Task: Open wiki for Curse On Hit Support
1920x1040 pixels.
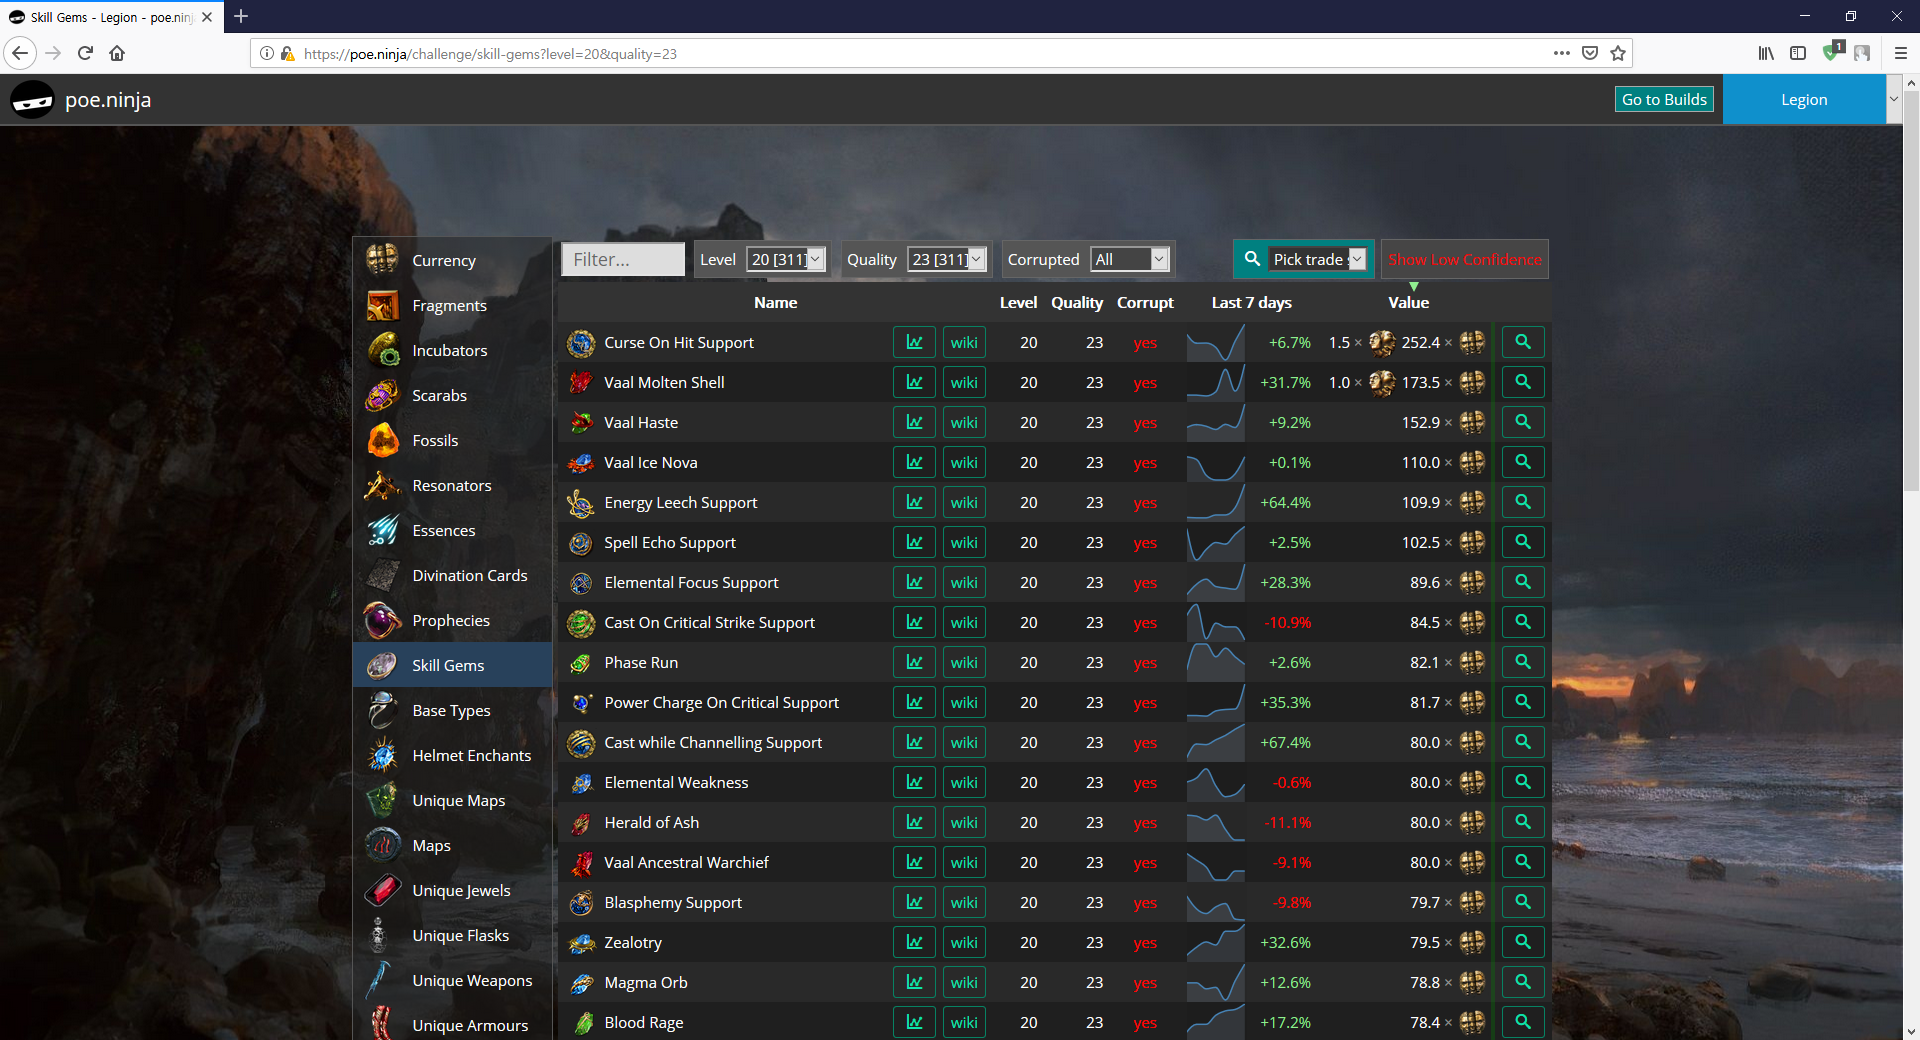Action: pyautogui.click(x=964, y=342)
